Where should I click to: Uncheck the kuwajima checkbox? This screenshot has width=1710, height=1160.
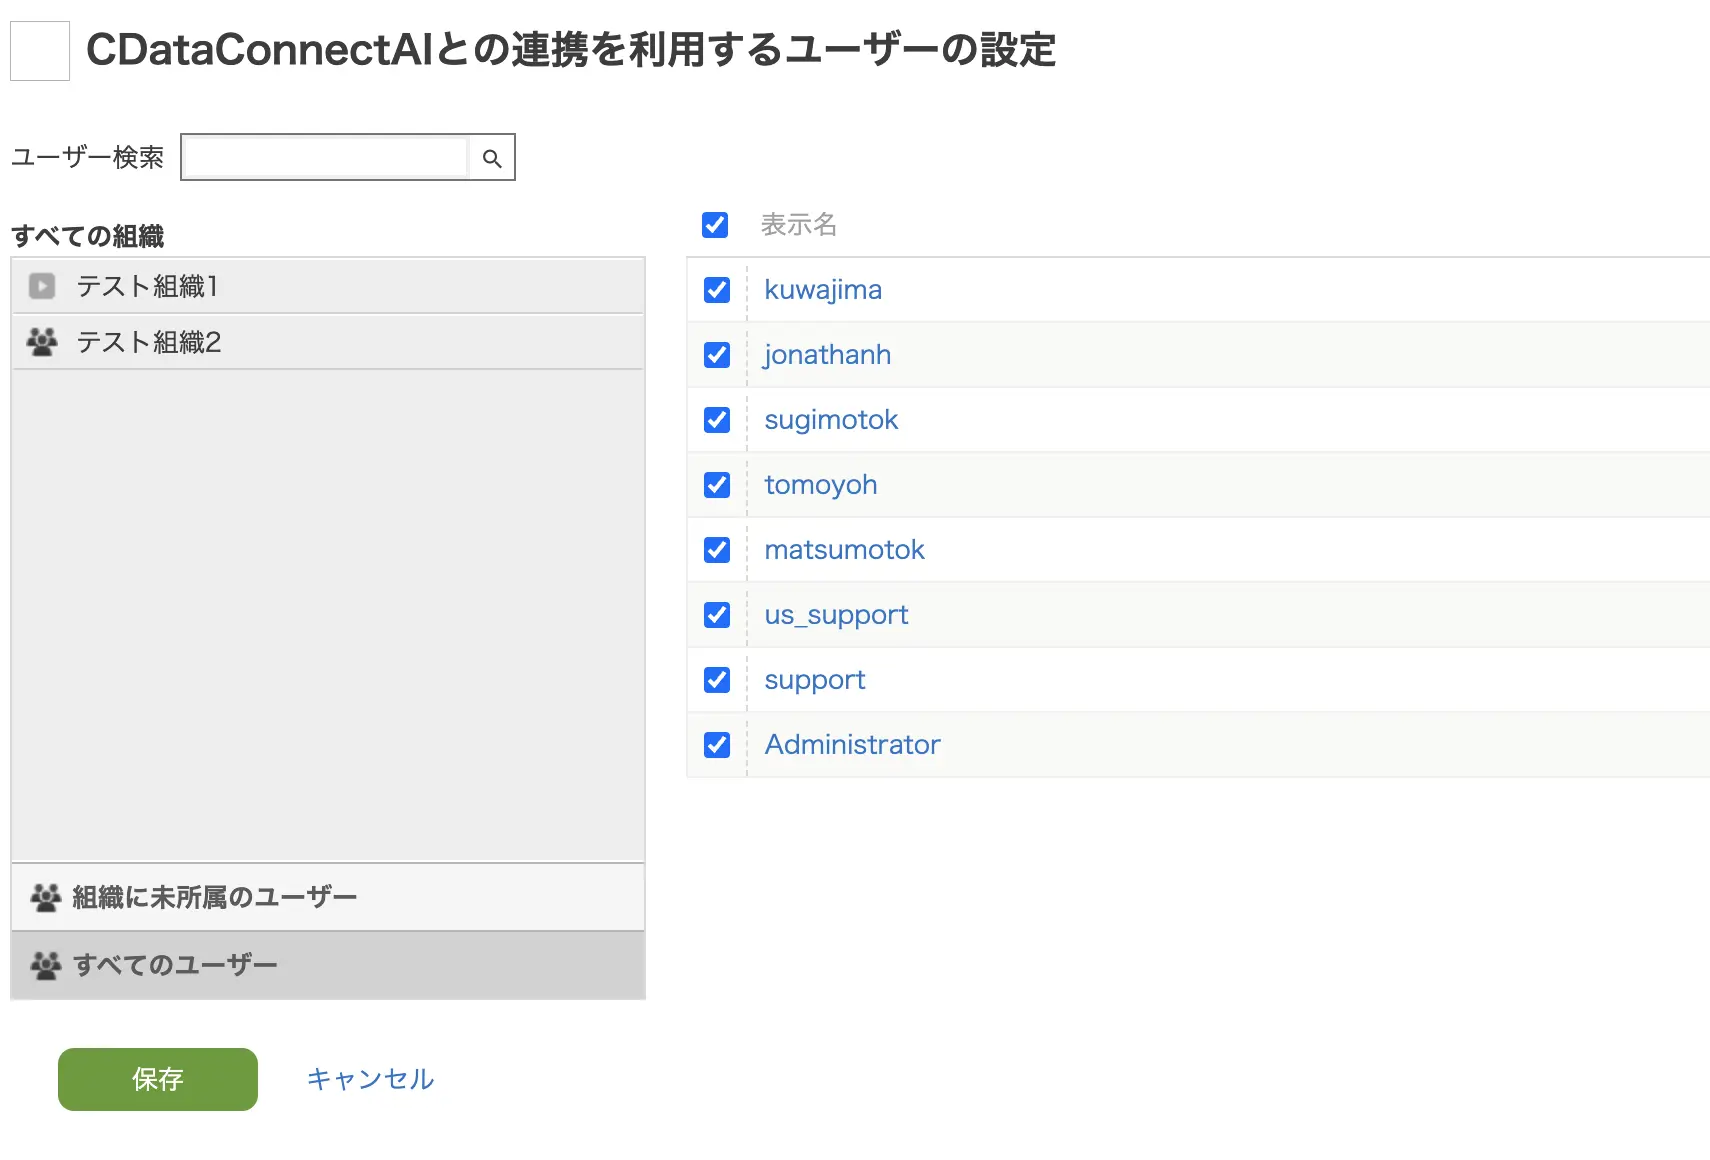tap(717, 290)
